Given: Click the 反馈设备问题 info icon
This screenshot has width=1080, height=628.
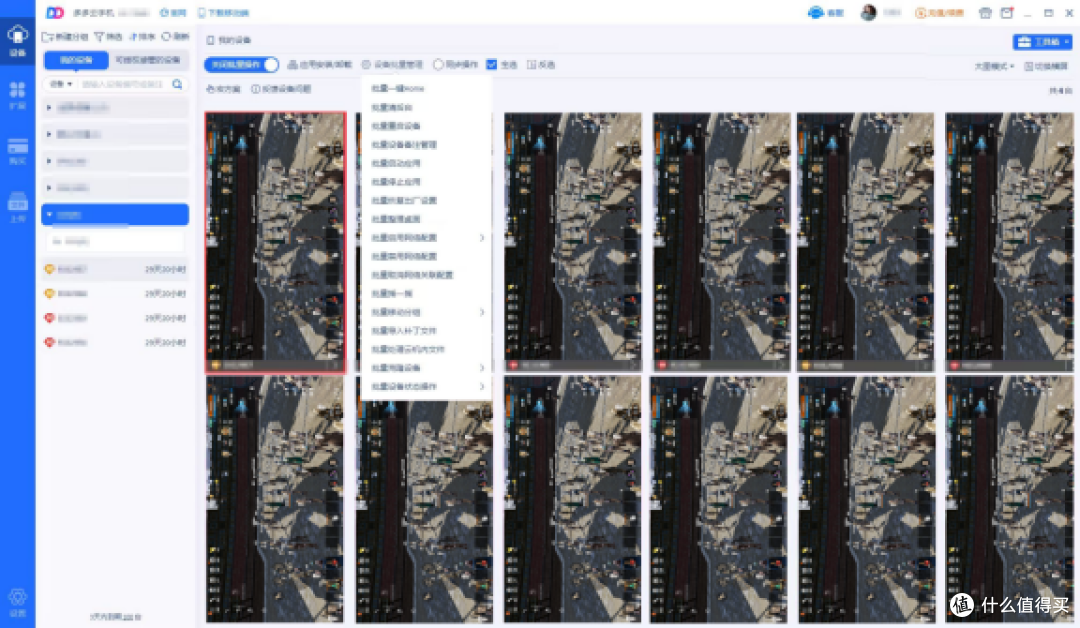Looking at the screenshot, I should [x=256, y=89].
